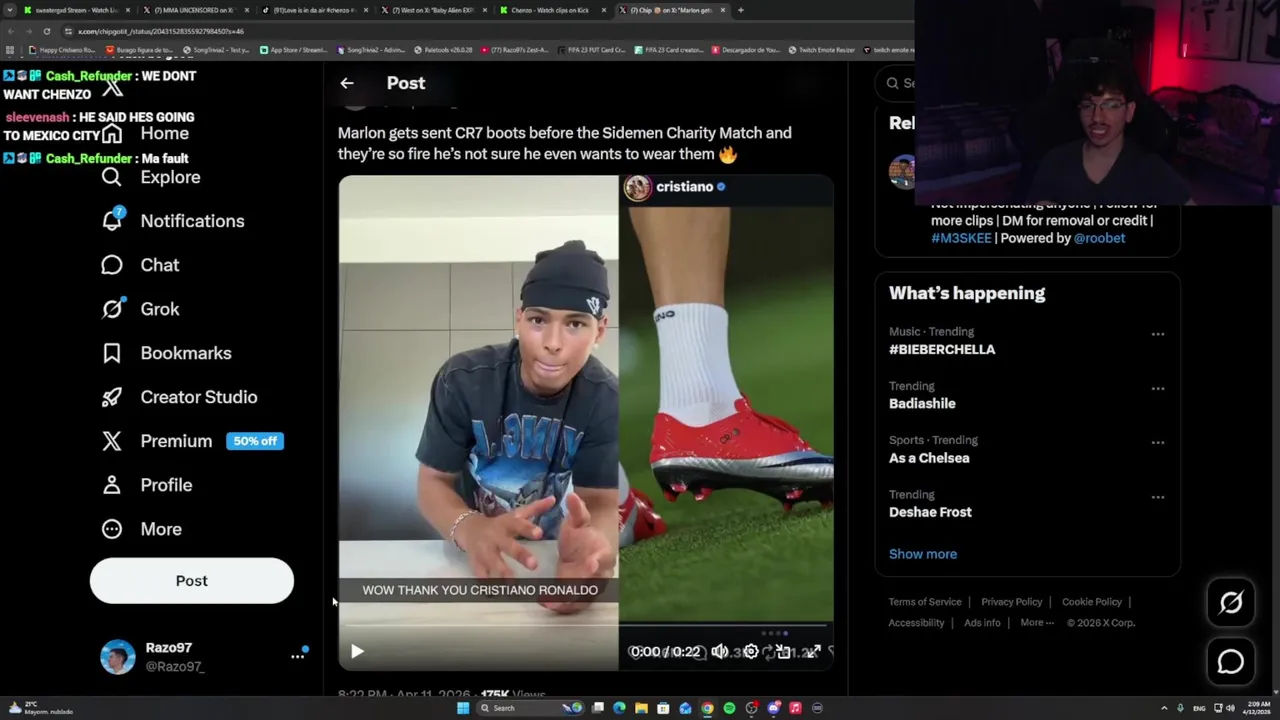The height and width of the screenshot is (720, 1280).
Task: Go back with the Post arrow
Action: click(346, 83)
